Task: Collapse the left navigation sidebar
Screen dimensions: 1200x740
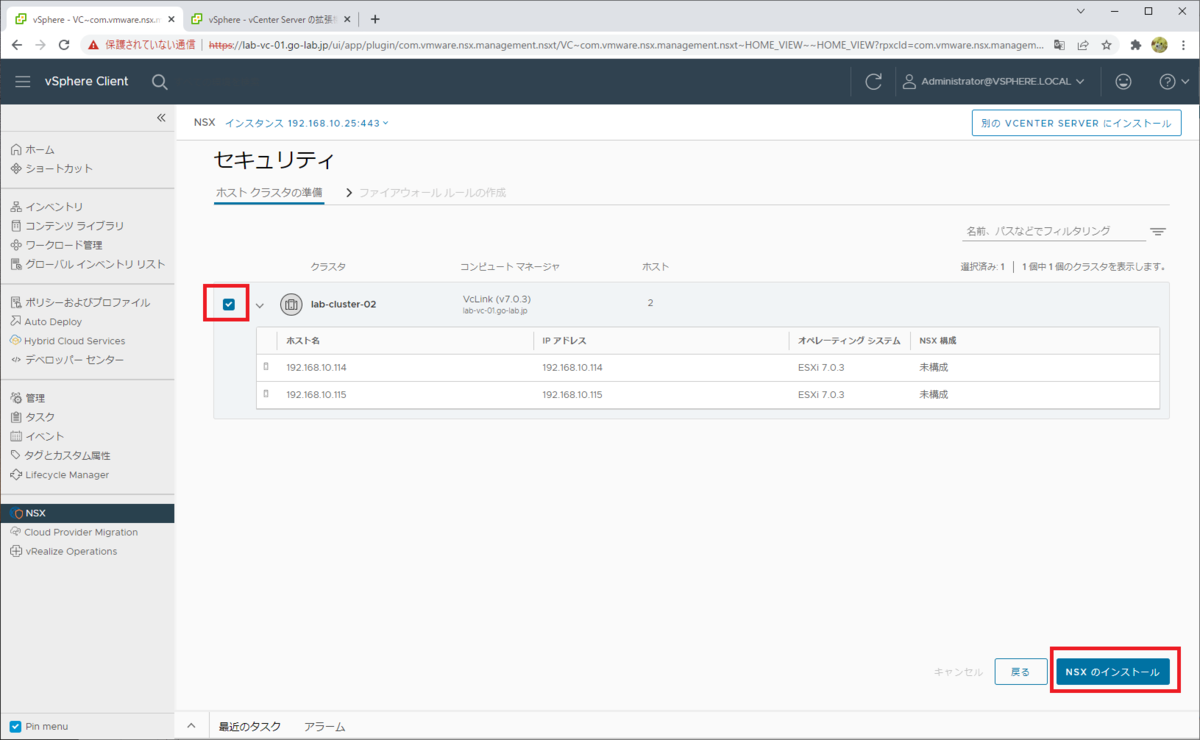Action: click(161, 118)
